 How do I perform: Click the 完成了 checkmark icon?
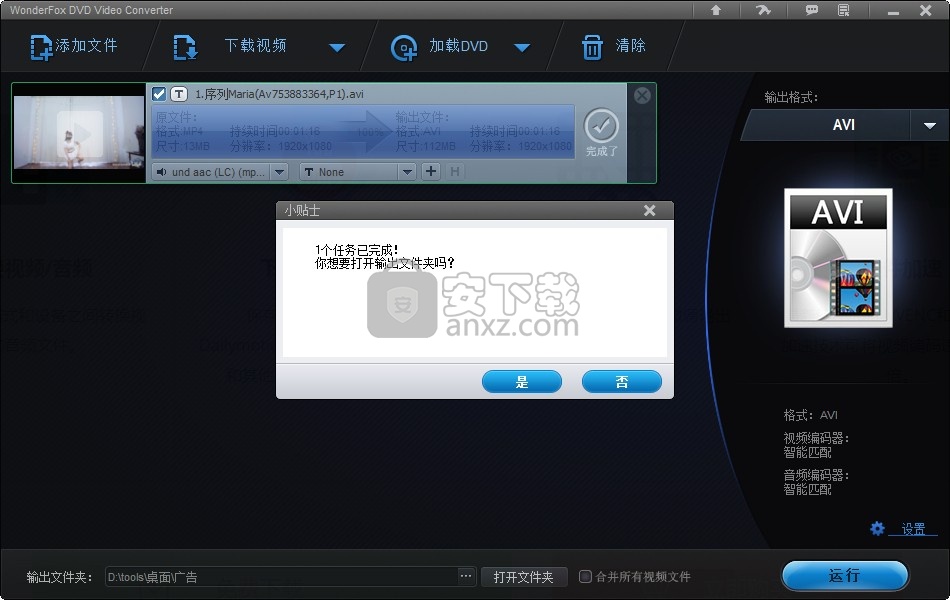[601, 126]
